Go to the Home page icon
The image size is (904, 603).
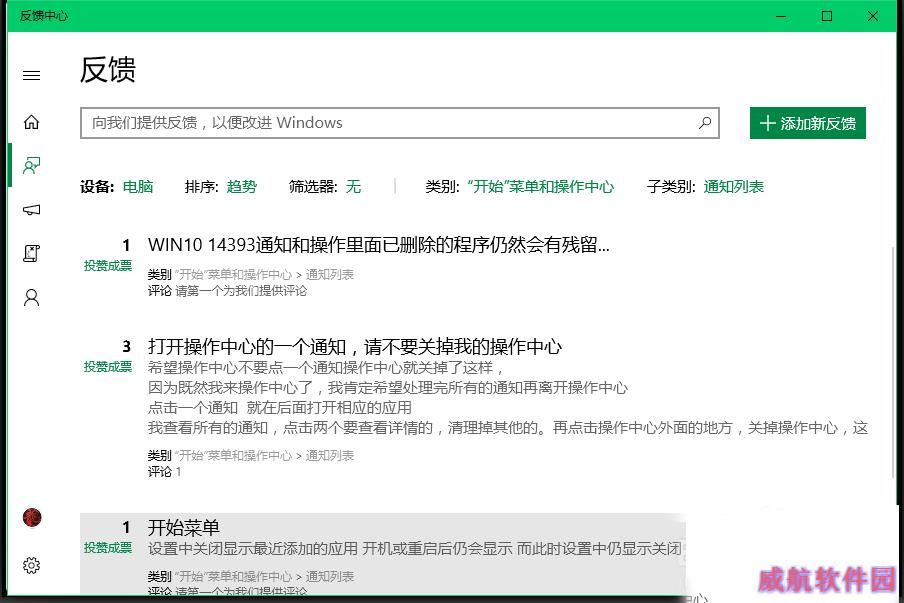pyautogui.click(x=32, y=122)
